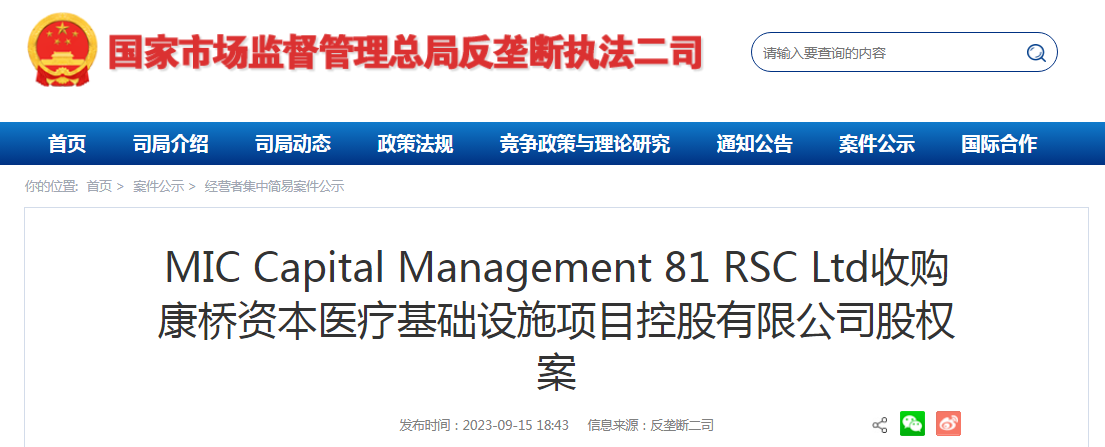Share the article via WeChat icon
Image resolution: width=1105 pixels, height=447 pixels.
tap(913, 424)
